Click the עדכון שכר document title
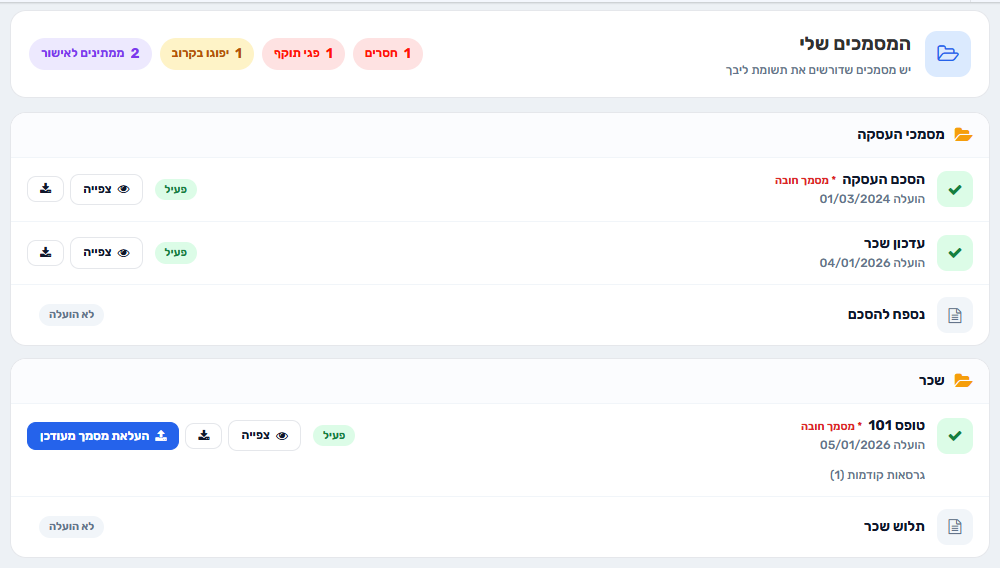The image size is (1000, 568). click(894, 244)
